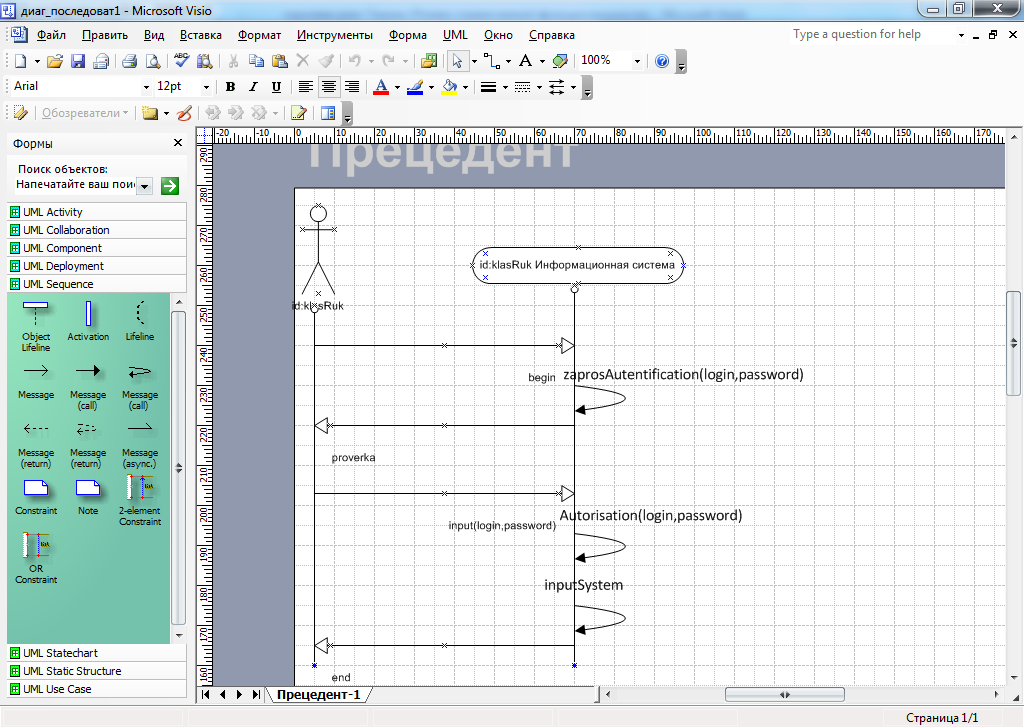
Task: Click the New document icon
Action: pos(20,61)
